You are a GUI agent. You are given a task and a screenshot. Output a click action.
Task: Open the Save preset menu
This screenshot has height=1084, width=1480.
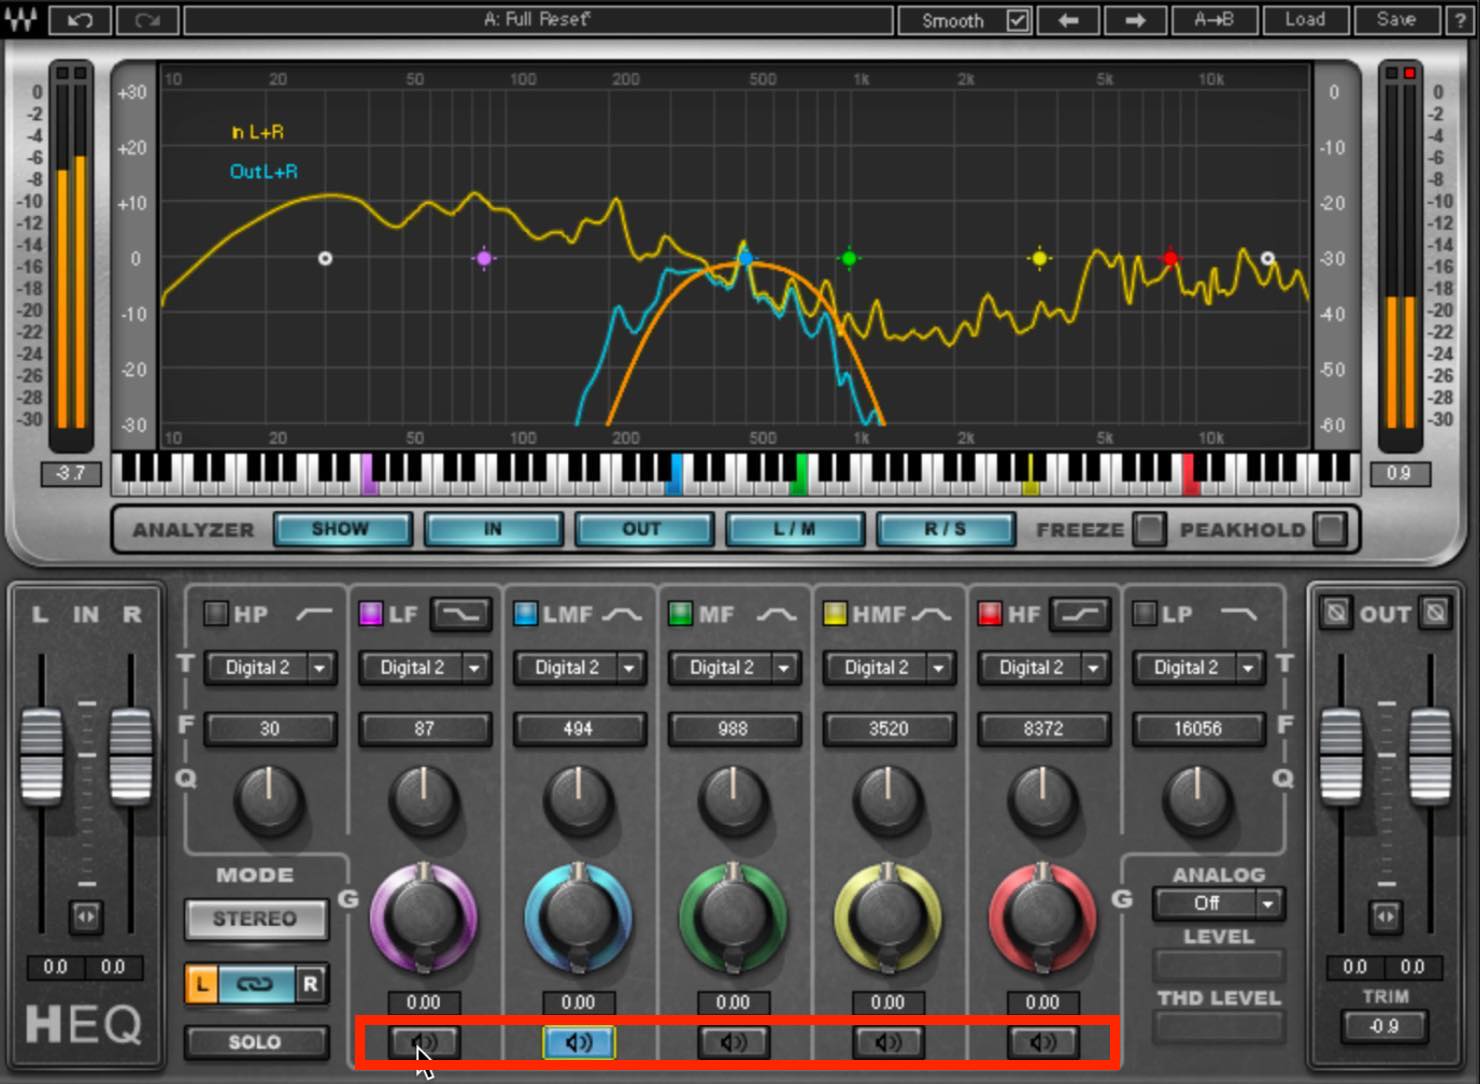click(1395, 20)
